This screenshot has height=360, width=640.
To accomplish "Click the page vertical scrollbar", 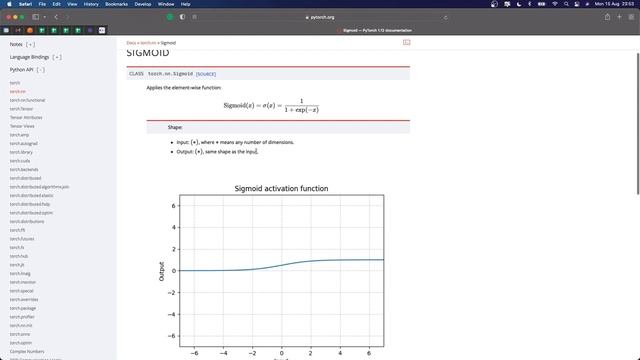I will click(638, 124).
